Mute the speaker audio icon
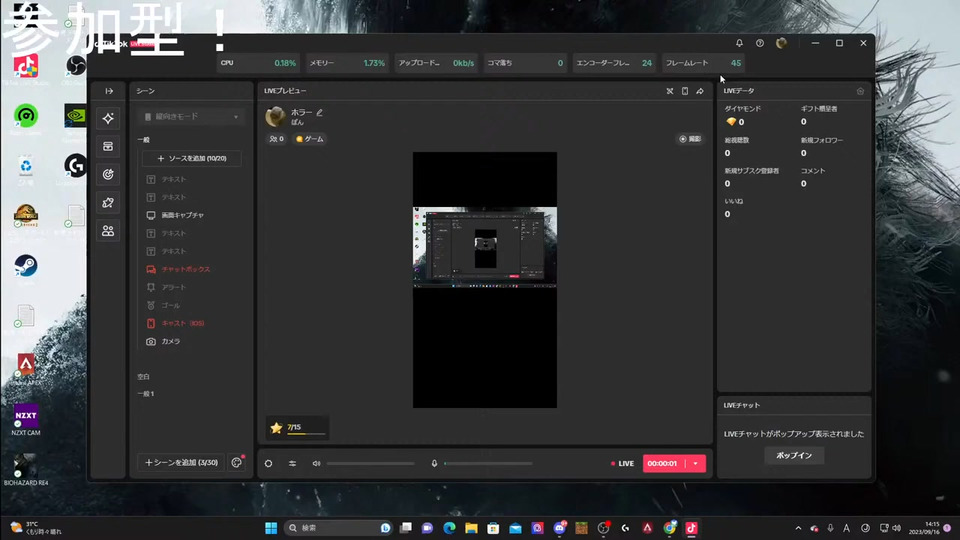The image size is (960, 540). tap(316, 463)
